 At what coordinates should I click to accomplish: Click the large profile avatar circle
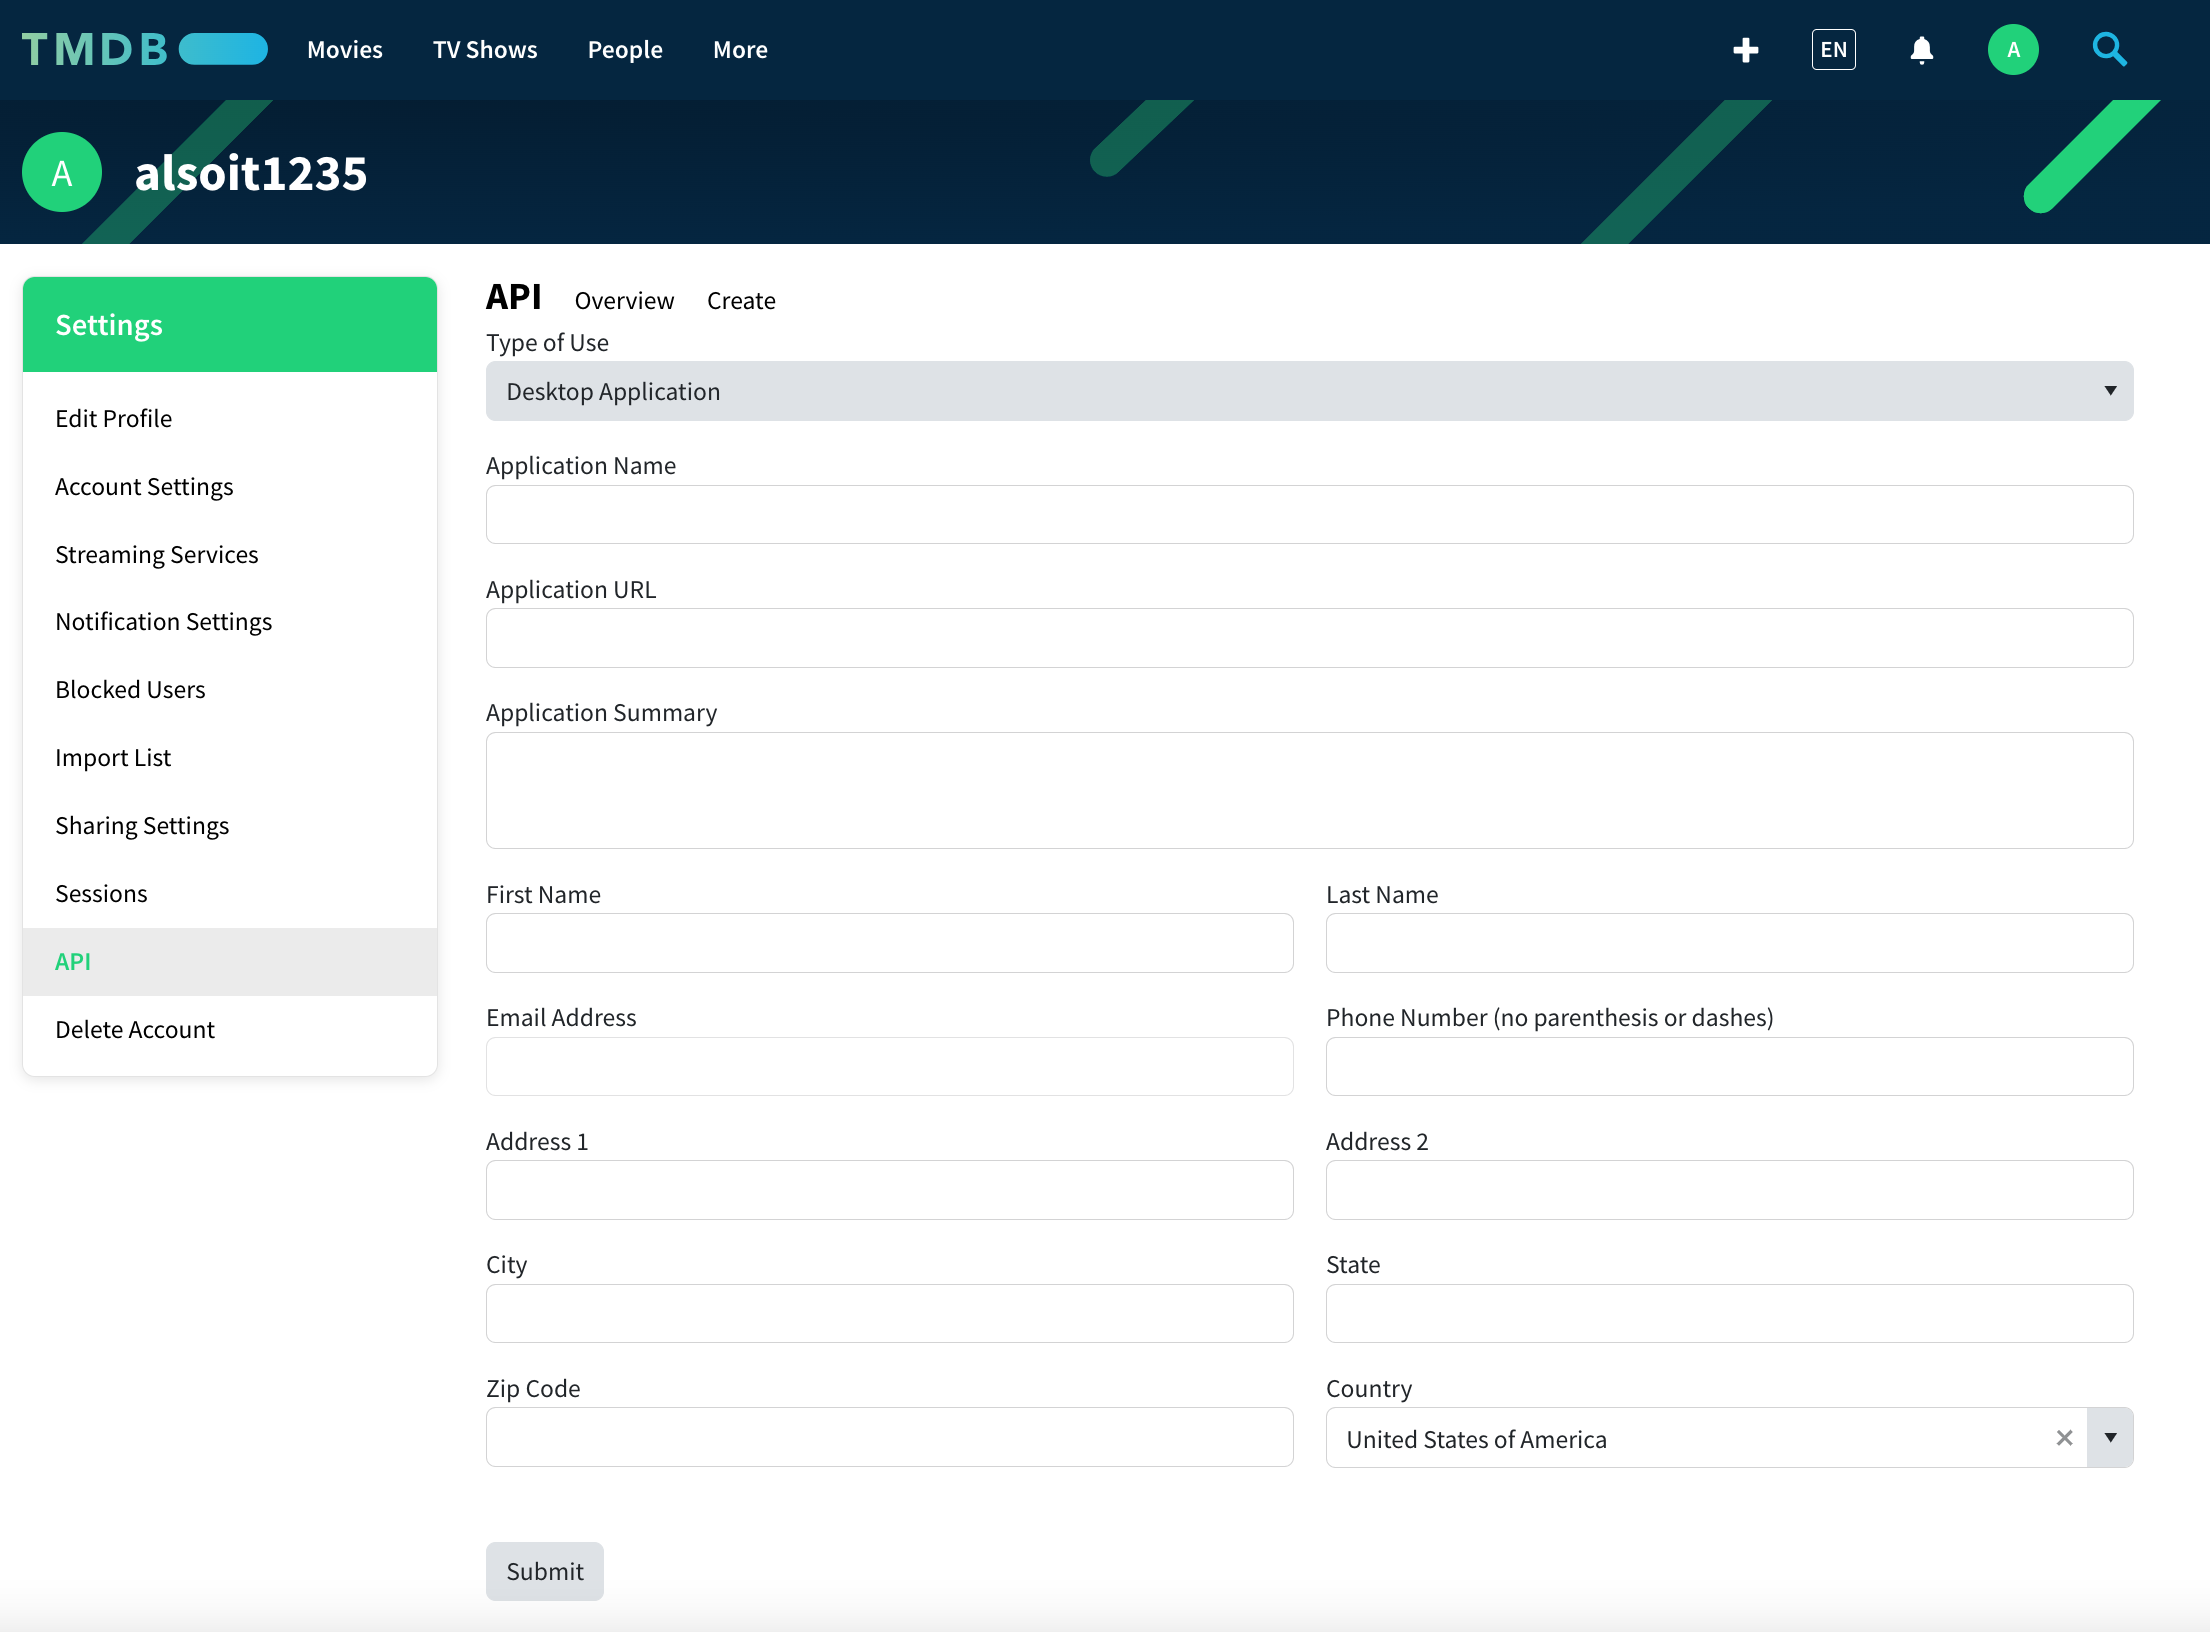(x=62, y=173)
